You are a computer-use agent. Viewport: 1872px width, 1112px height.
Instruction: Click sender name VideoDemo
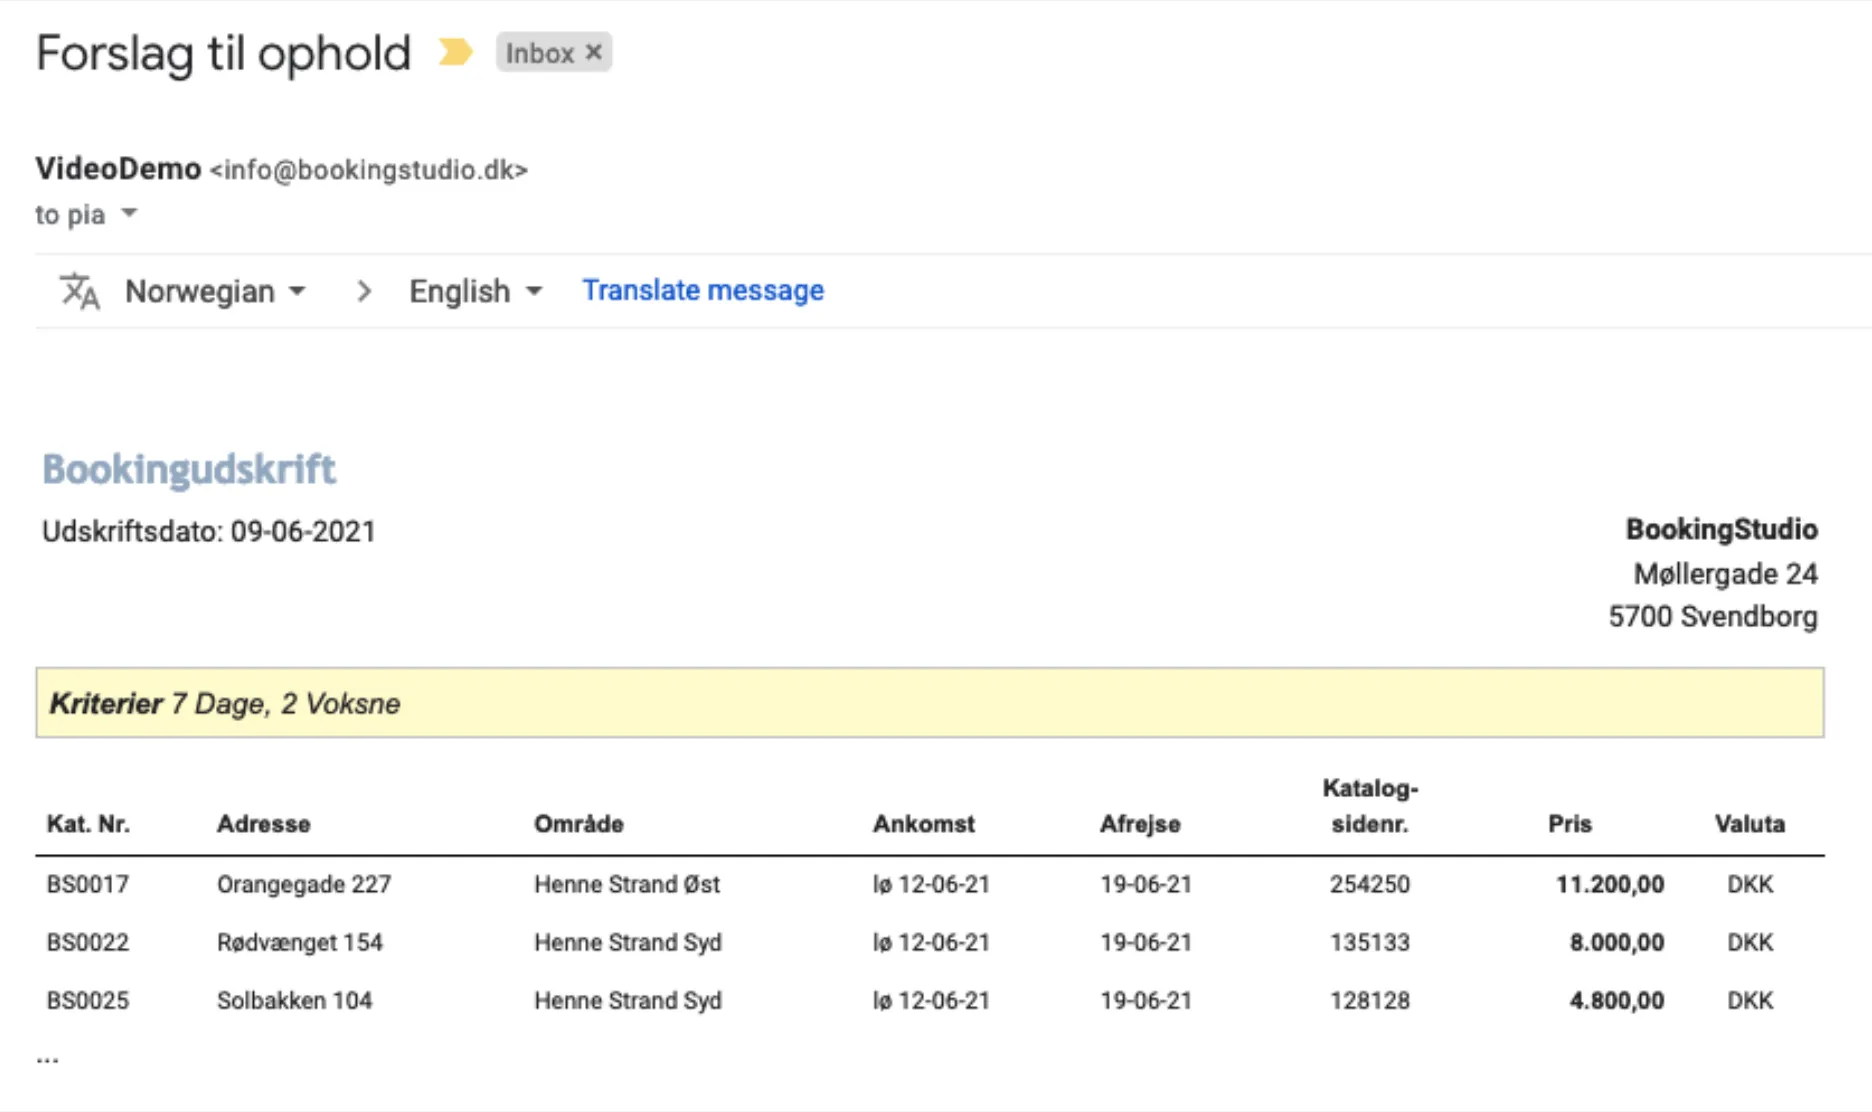(x=118, y=168)
